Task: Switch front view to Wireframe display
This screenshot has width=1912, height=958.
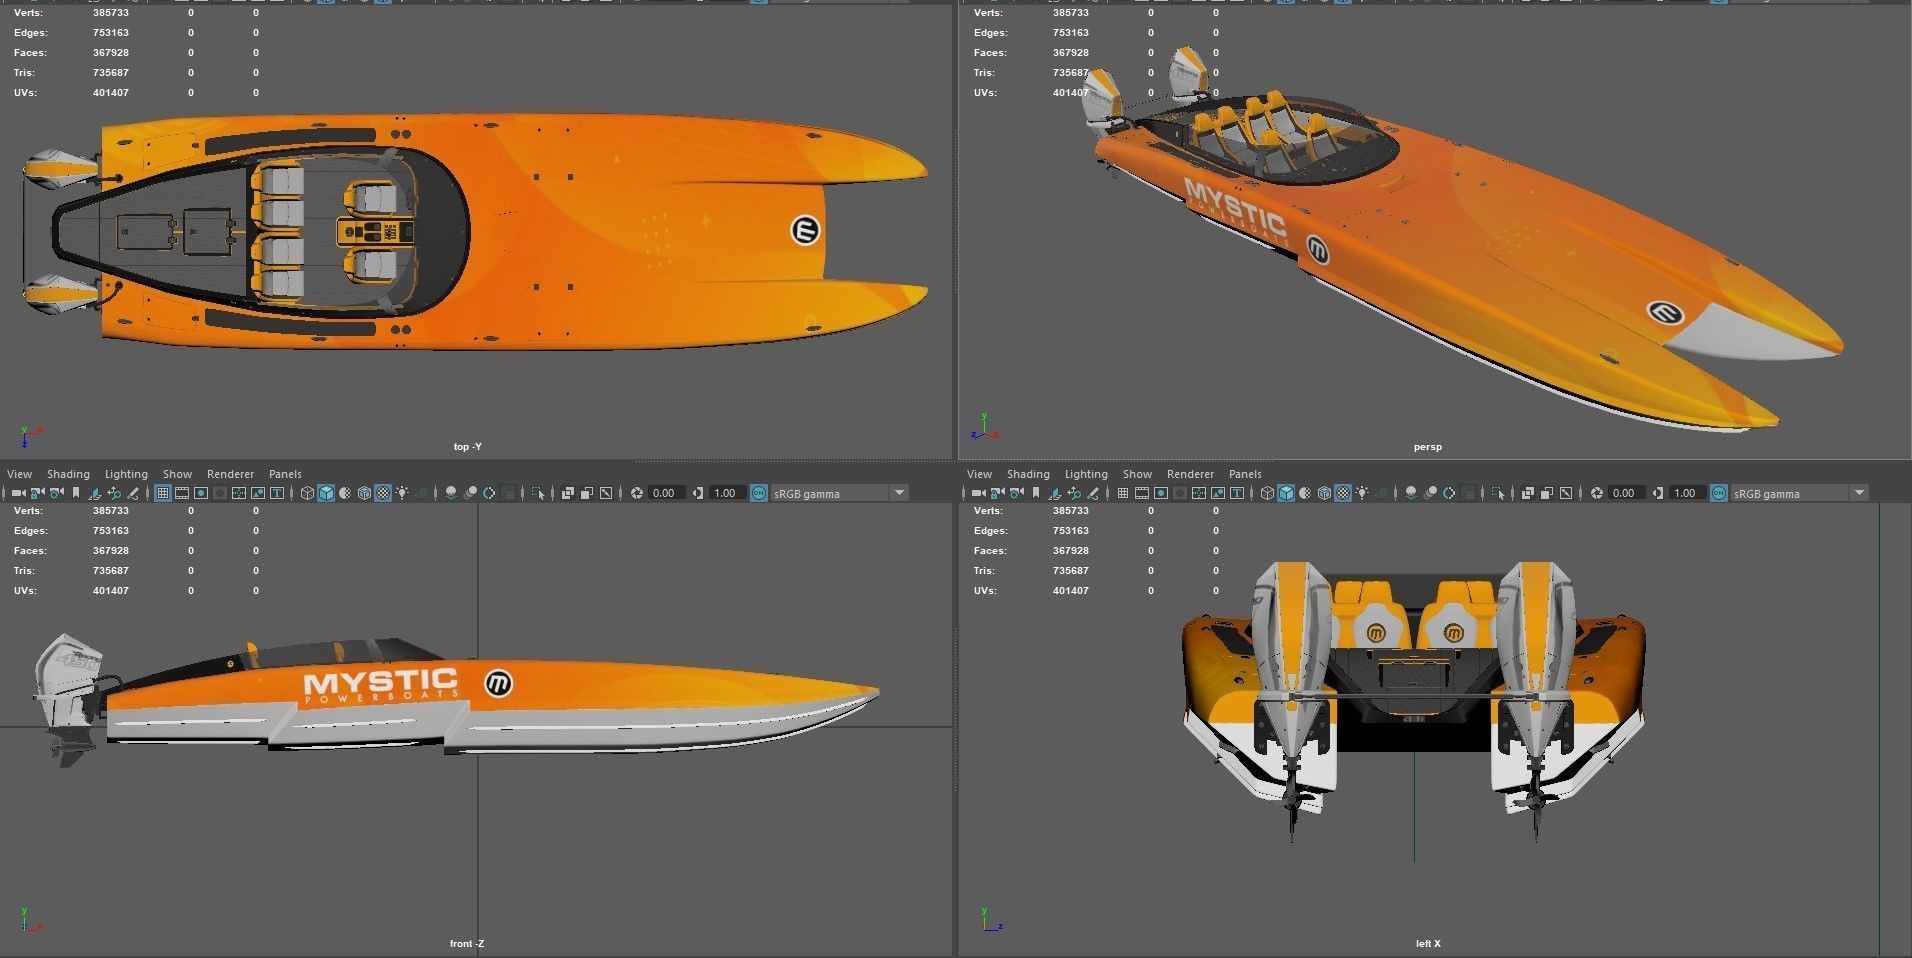Action: tap(307, 493)
